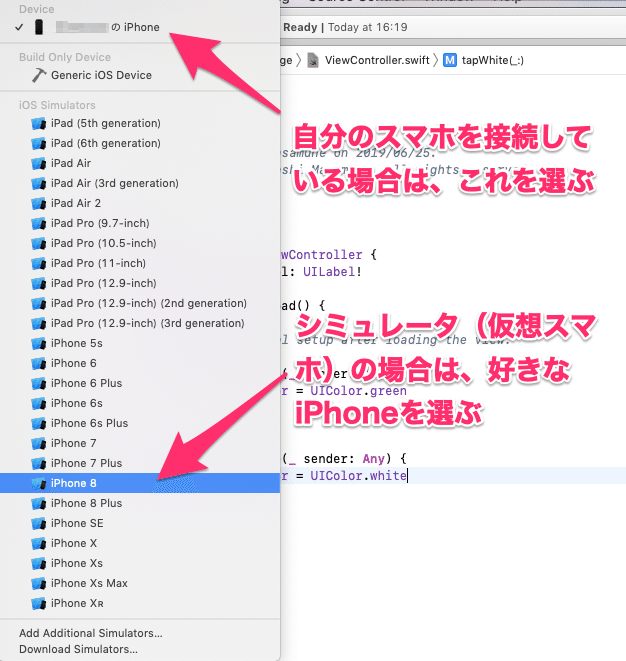
Task: Pick the iPhone Xs Max simulator
Action: click(x=140, y=583)
